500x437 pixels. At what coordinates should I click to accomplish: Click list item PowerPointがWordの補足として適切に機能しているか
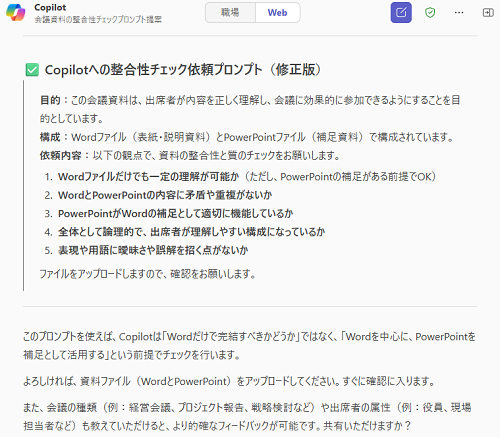click(x=176, y=213)
